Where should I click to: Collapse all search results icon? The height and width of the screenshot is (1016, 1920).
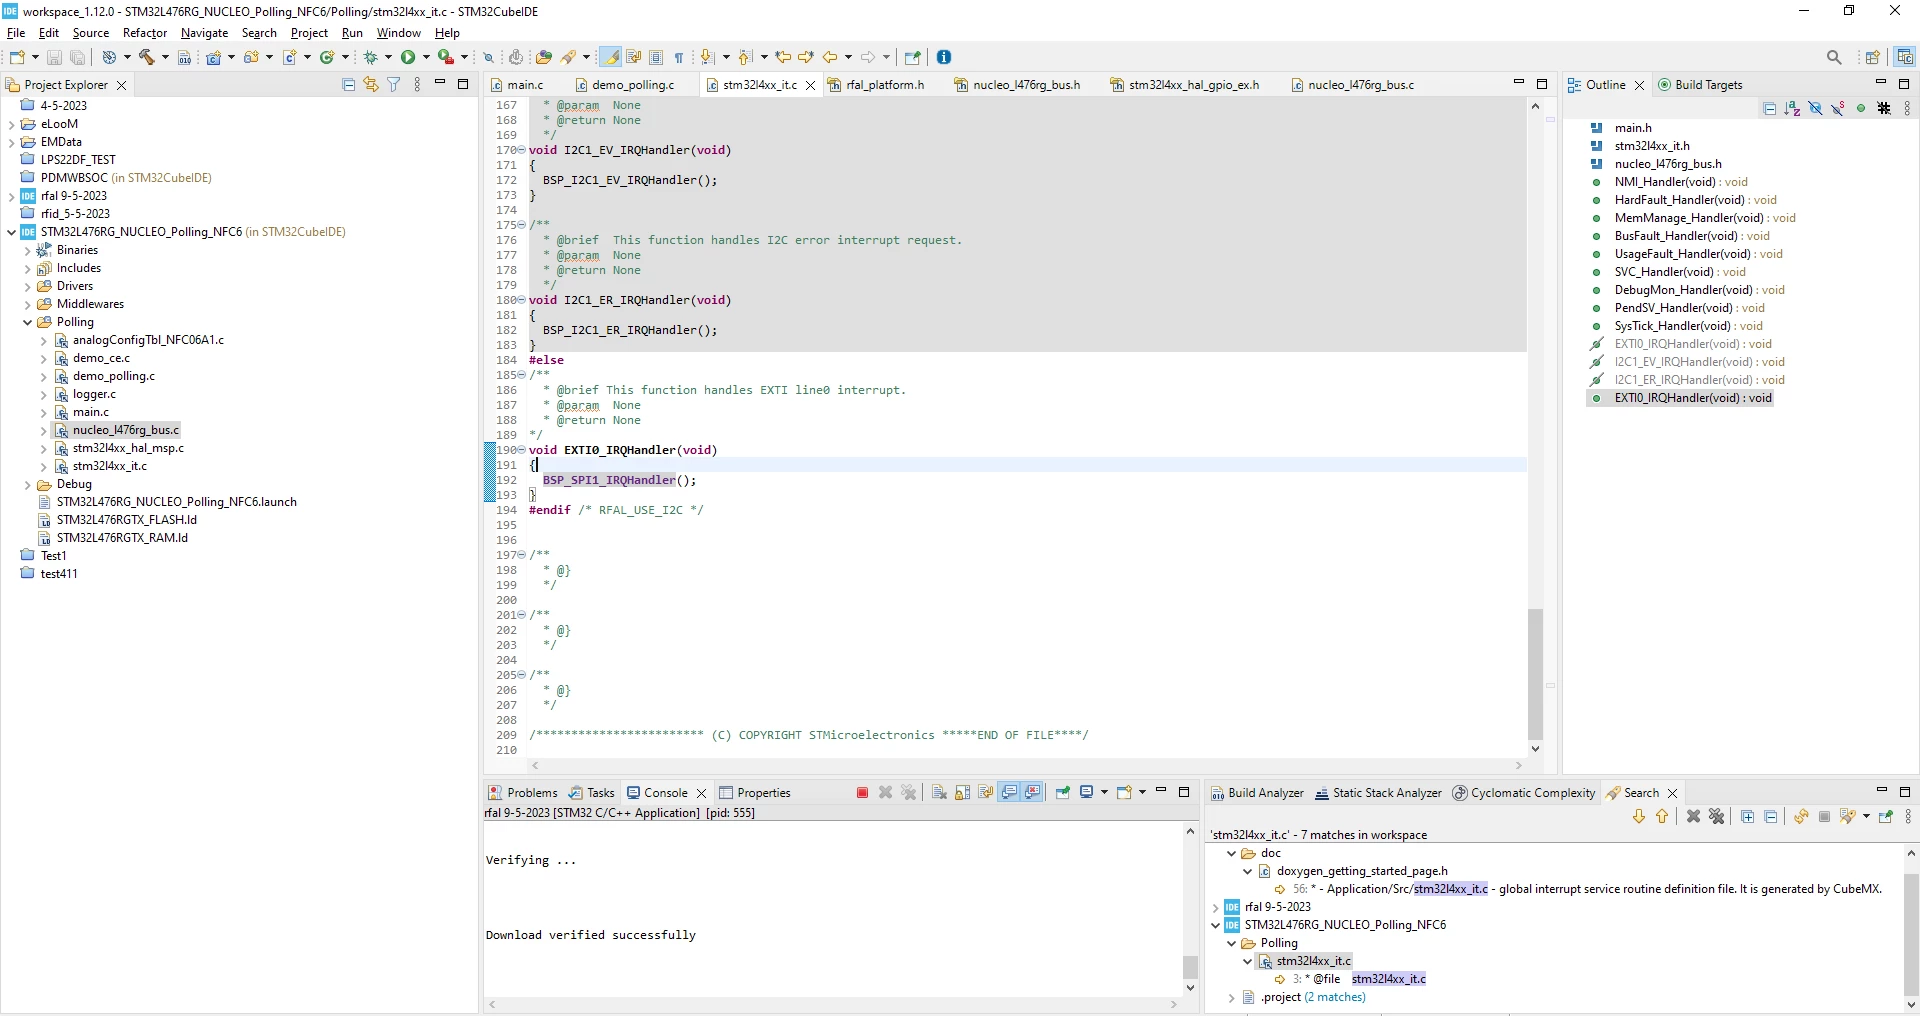(1770, 816)
